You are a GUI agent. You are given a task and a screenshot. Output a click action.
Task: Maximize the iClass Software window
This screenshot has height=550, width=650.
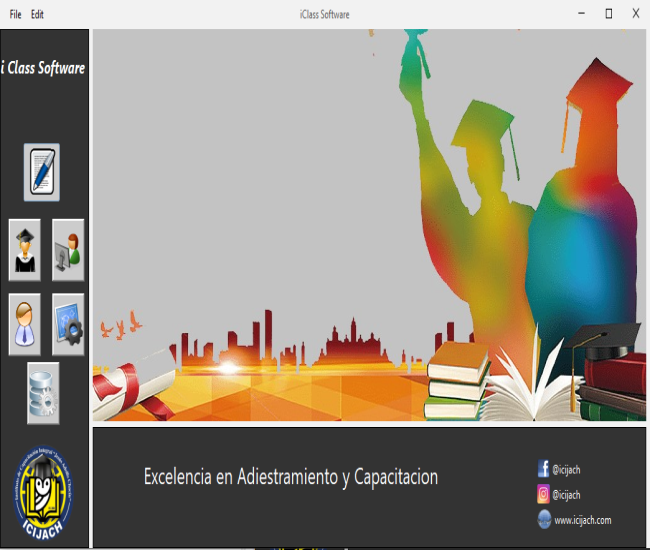tap(608, 14)
